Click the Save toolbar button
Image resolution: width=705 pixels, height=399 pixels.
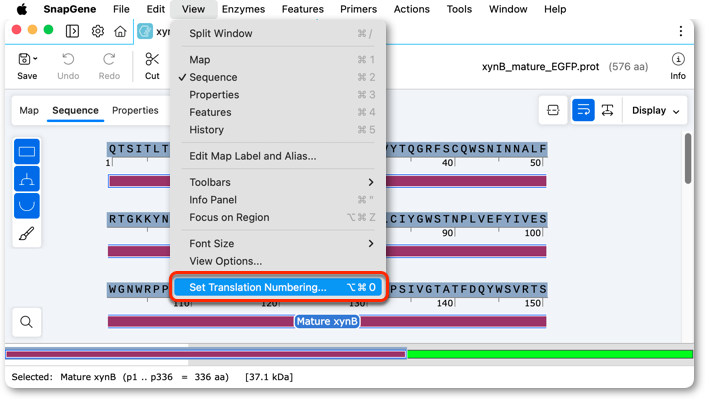click(x=27, y=67)
